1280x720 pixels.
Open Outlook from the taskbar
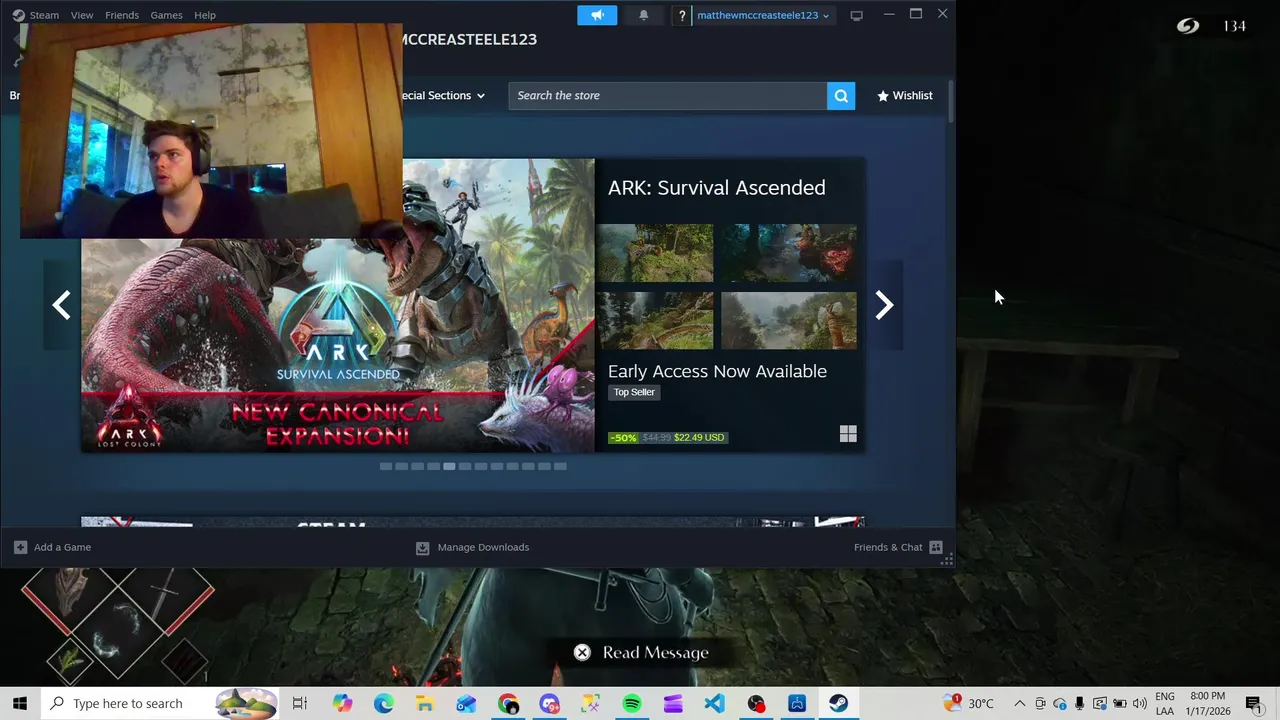pyautogui.click(x=466, y=703)
